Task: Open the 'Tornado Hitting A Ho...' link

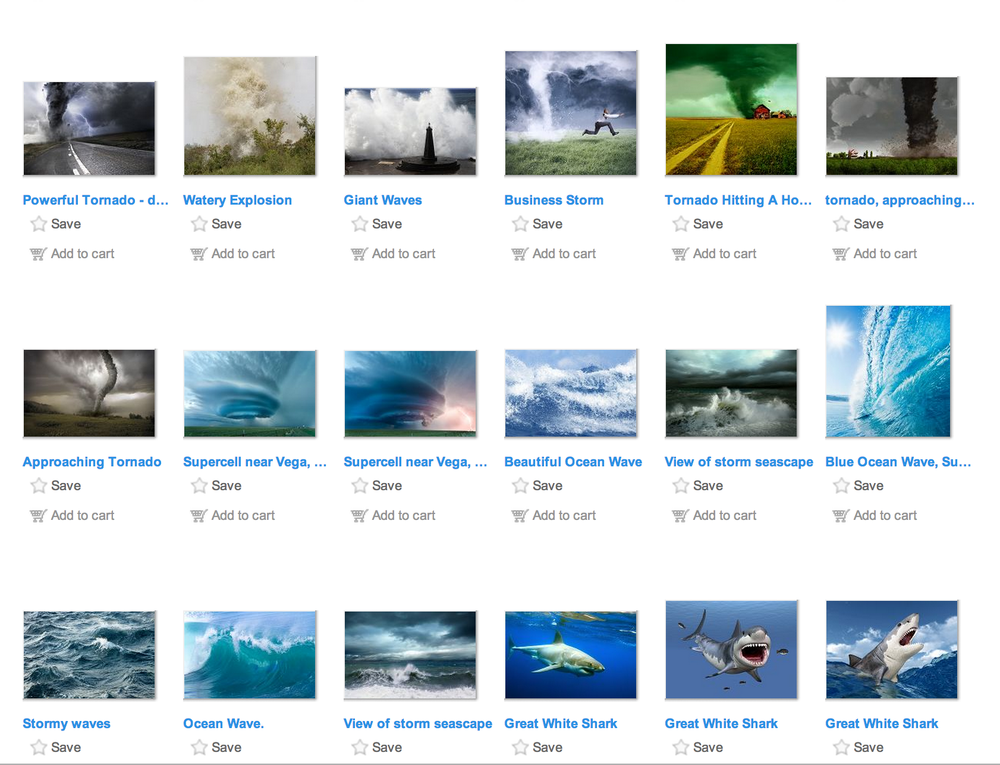Action: [x=738, y=200]
